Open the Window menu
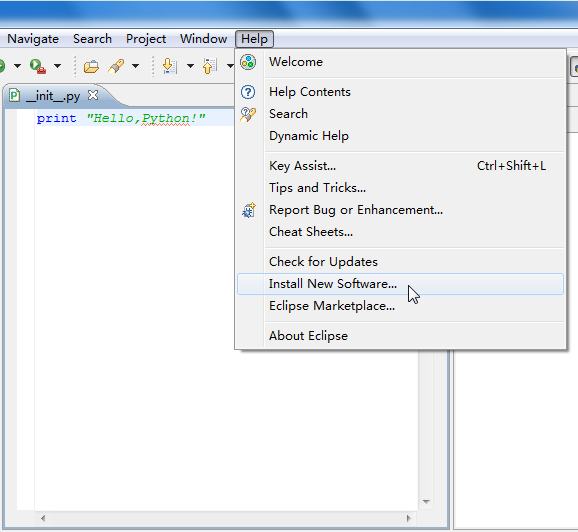 203,39
